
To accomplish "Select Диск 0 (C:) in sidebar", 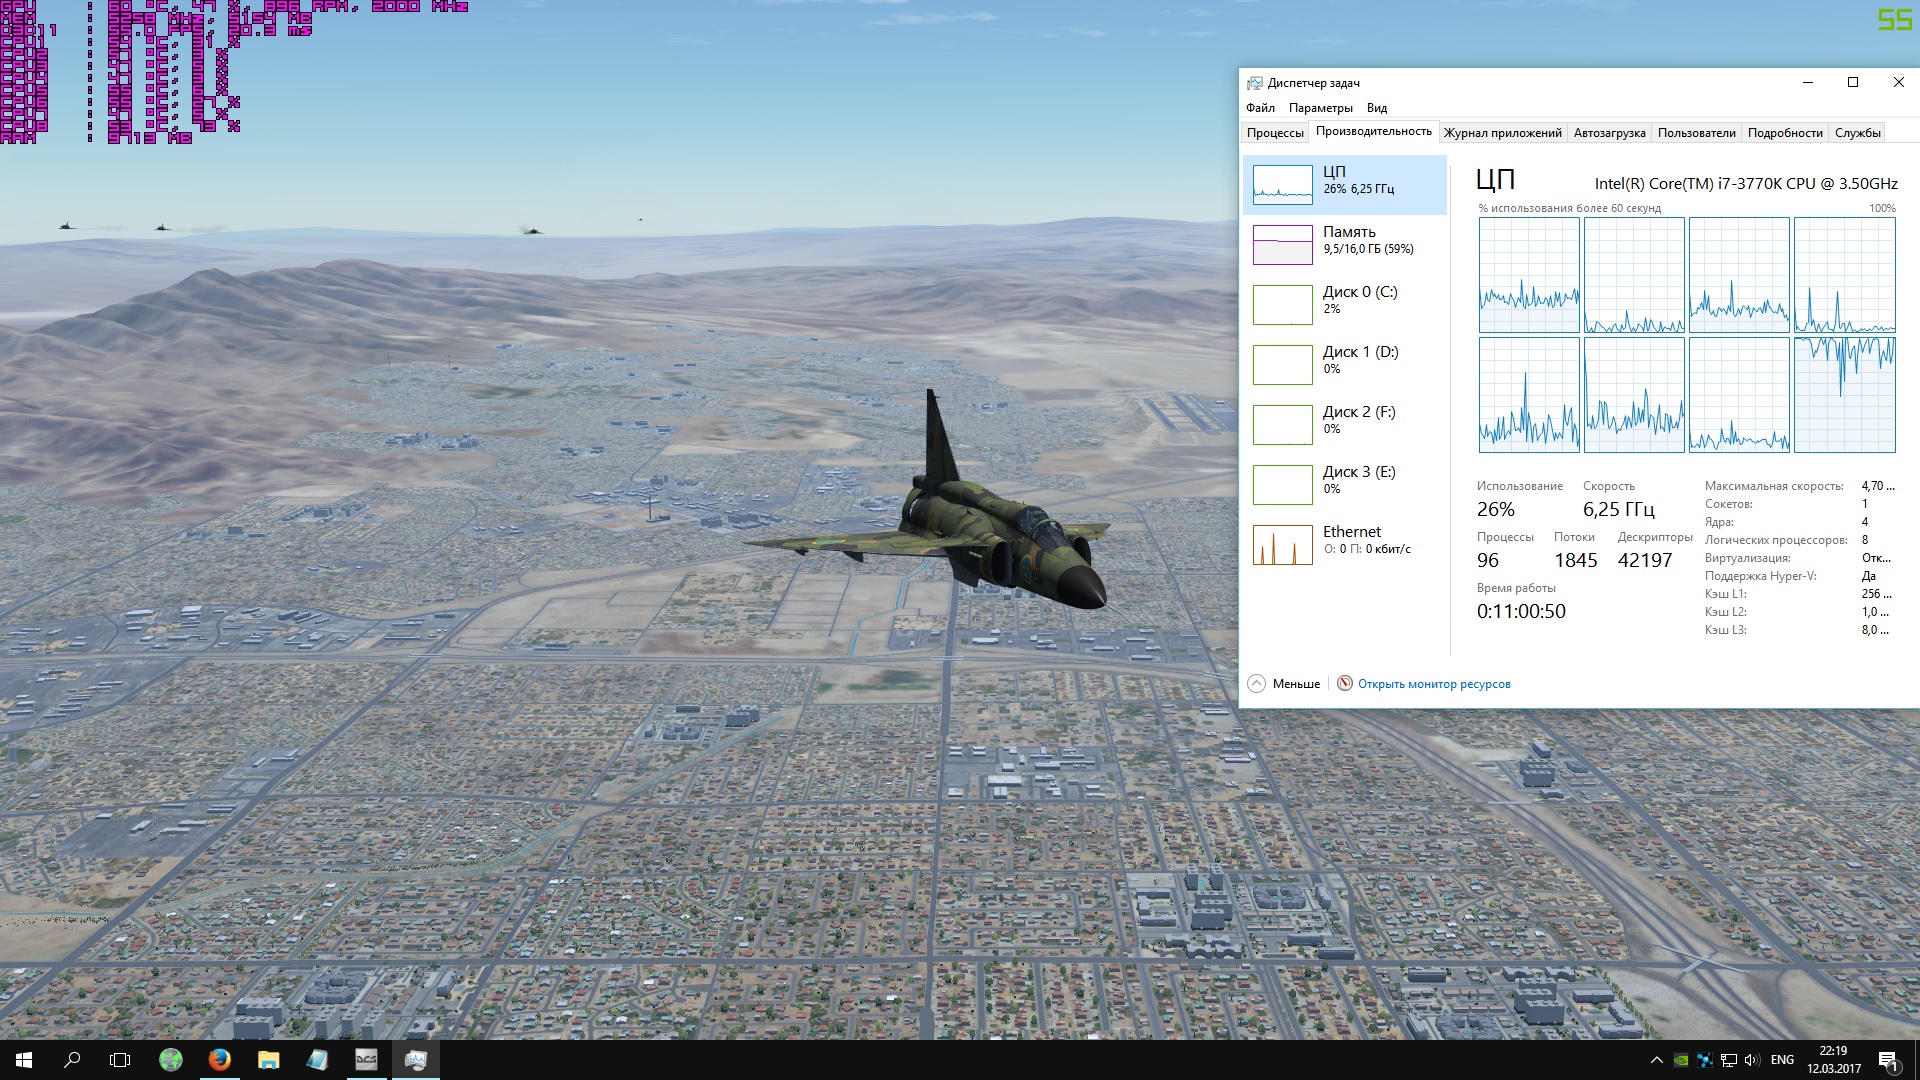I will (x=1345, y=305).
